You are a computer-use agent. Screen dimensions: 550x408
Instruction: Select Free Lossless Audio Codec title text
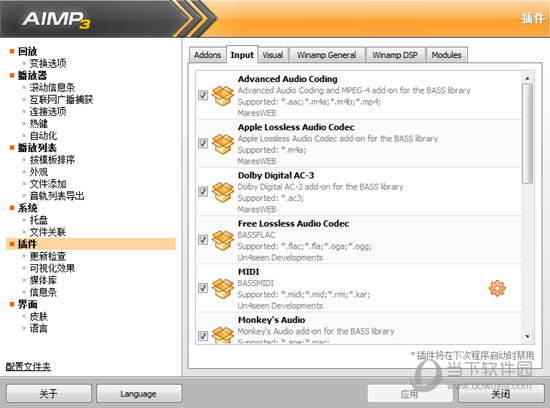(x=293, y=224)
